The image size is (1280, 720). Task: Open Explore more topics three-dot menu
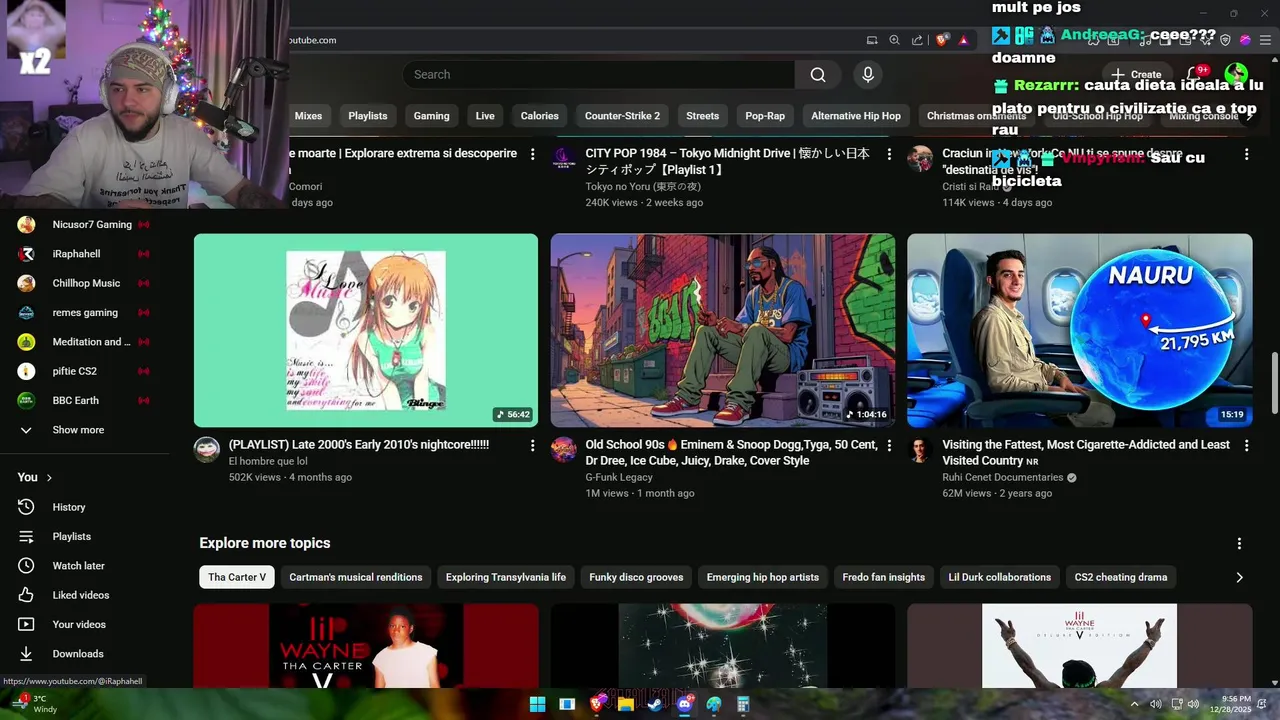pyautogui.click(x=1239, y=544)
